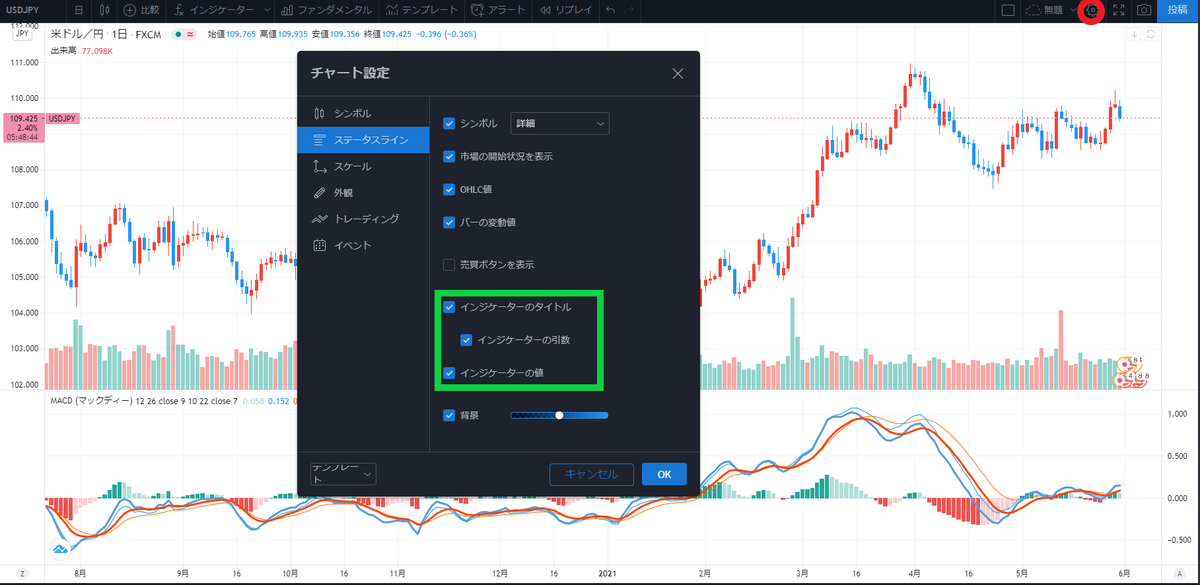Click the キャンセル cancel button
1200x585 pixels.
591,474
